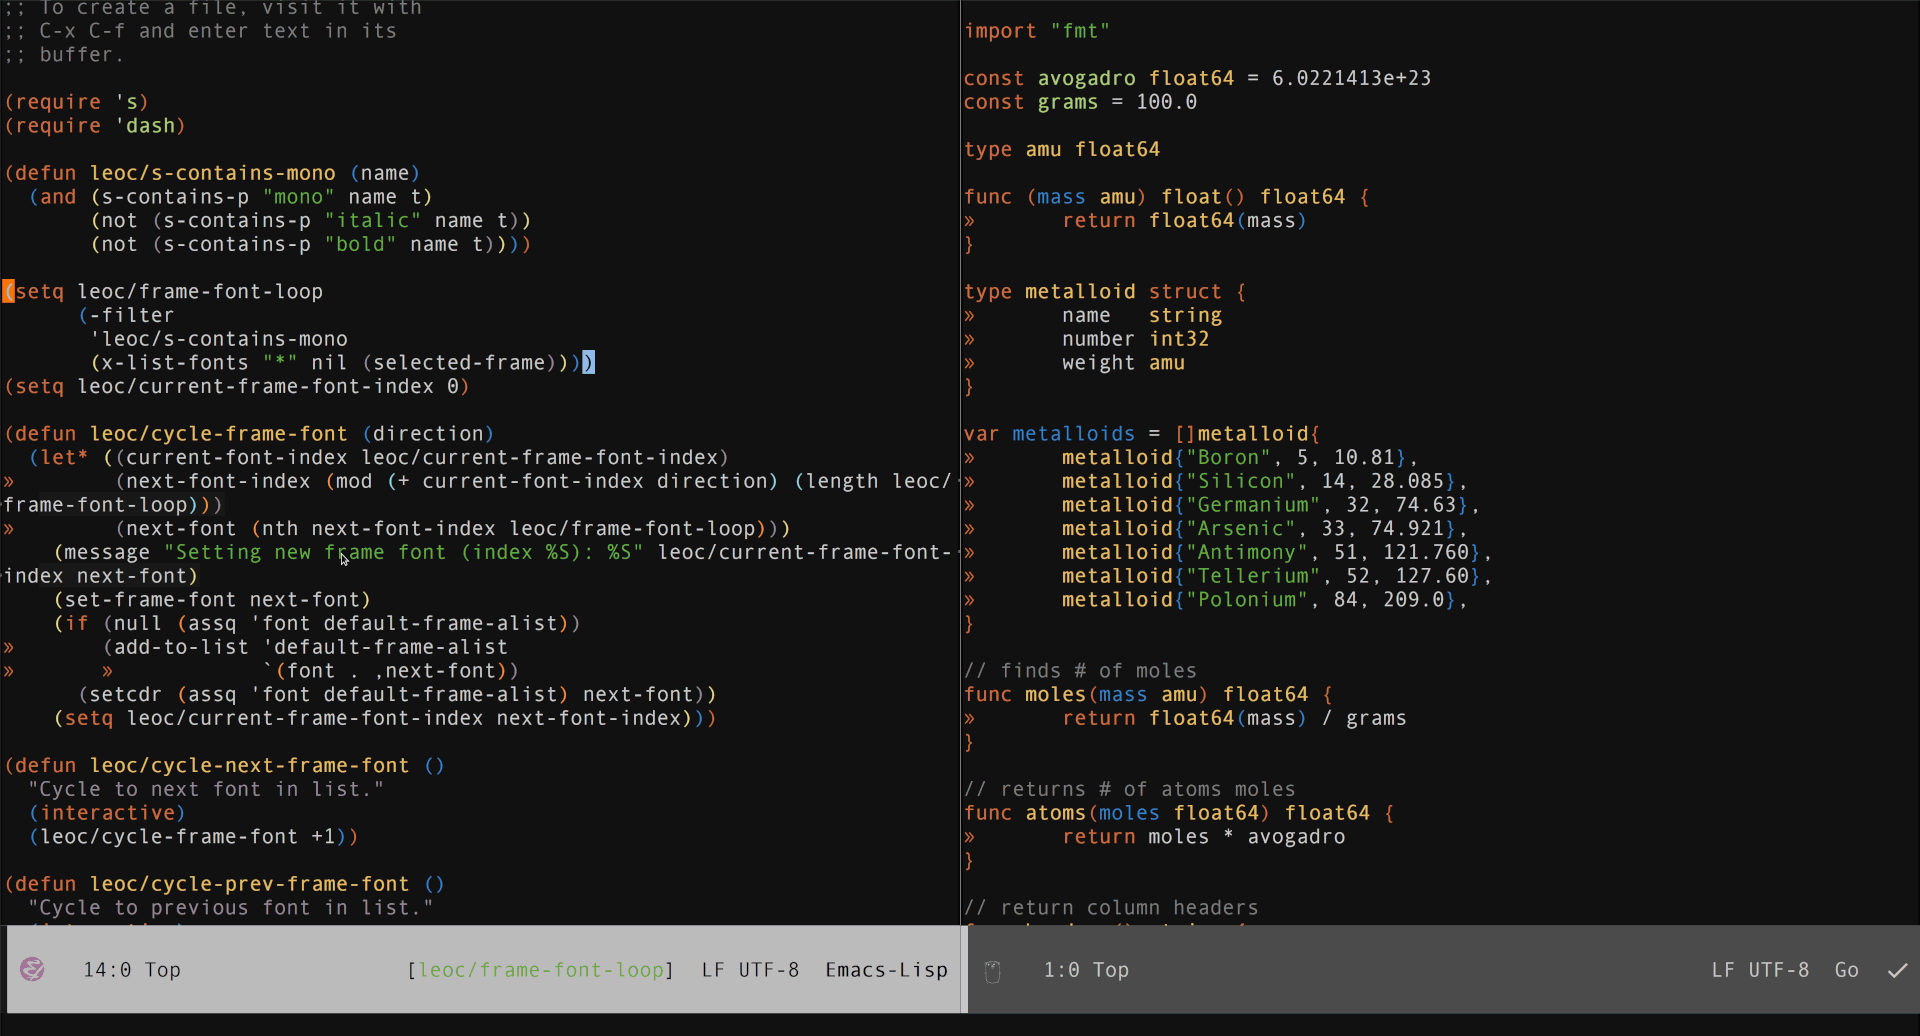
Task: Click the weight amu struct field
Action: pos(1123,363)
